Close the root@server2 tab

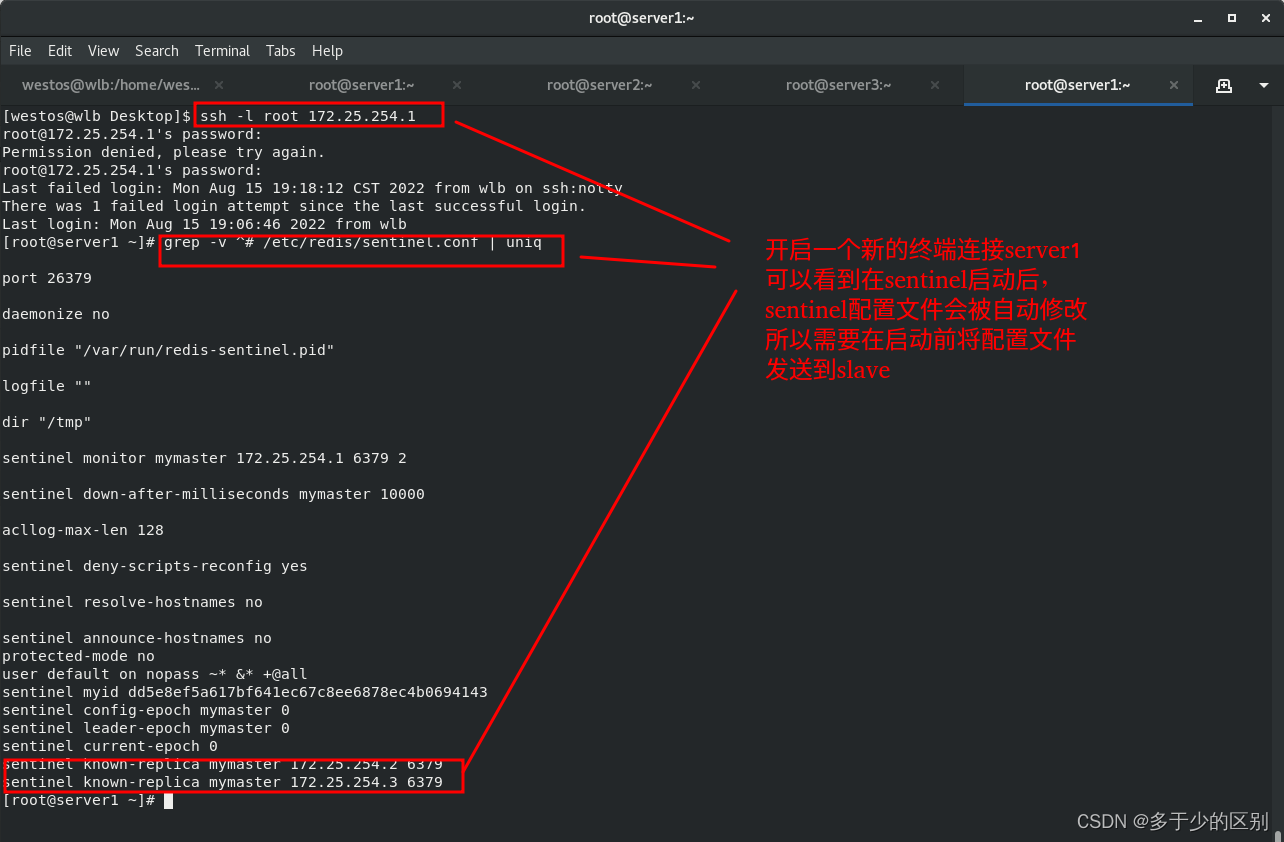697,85
